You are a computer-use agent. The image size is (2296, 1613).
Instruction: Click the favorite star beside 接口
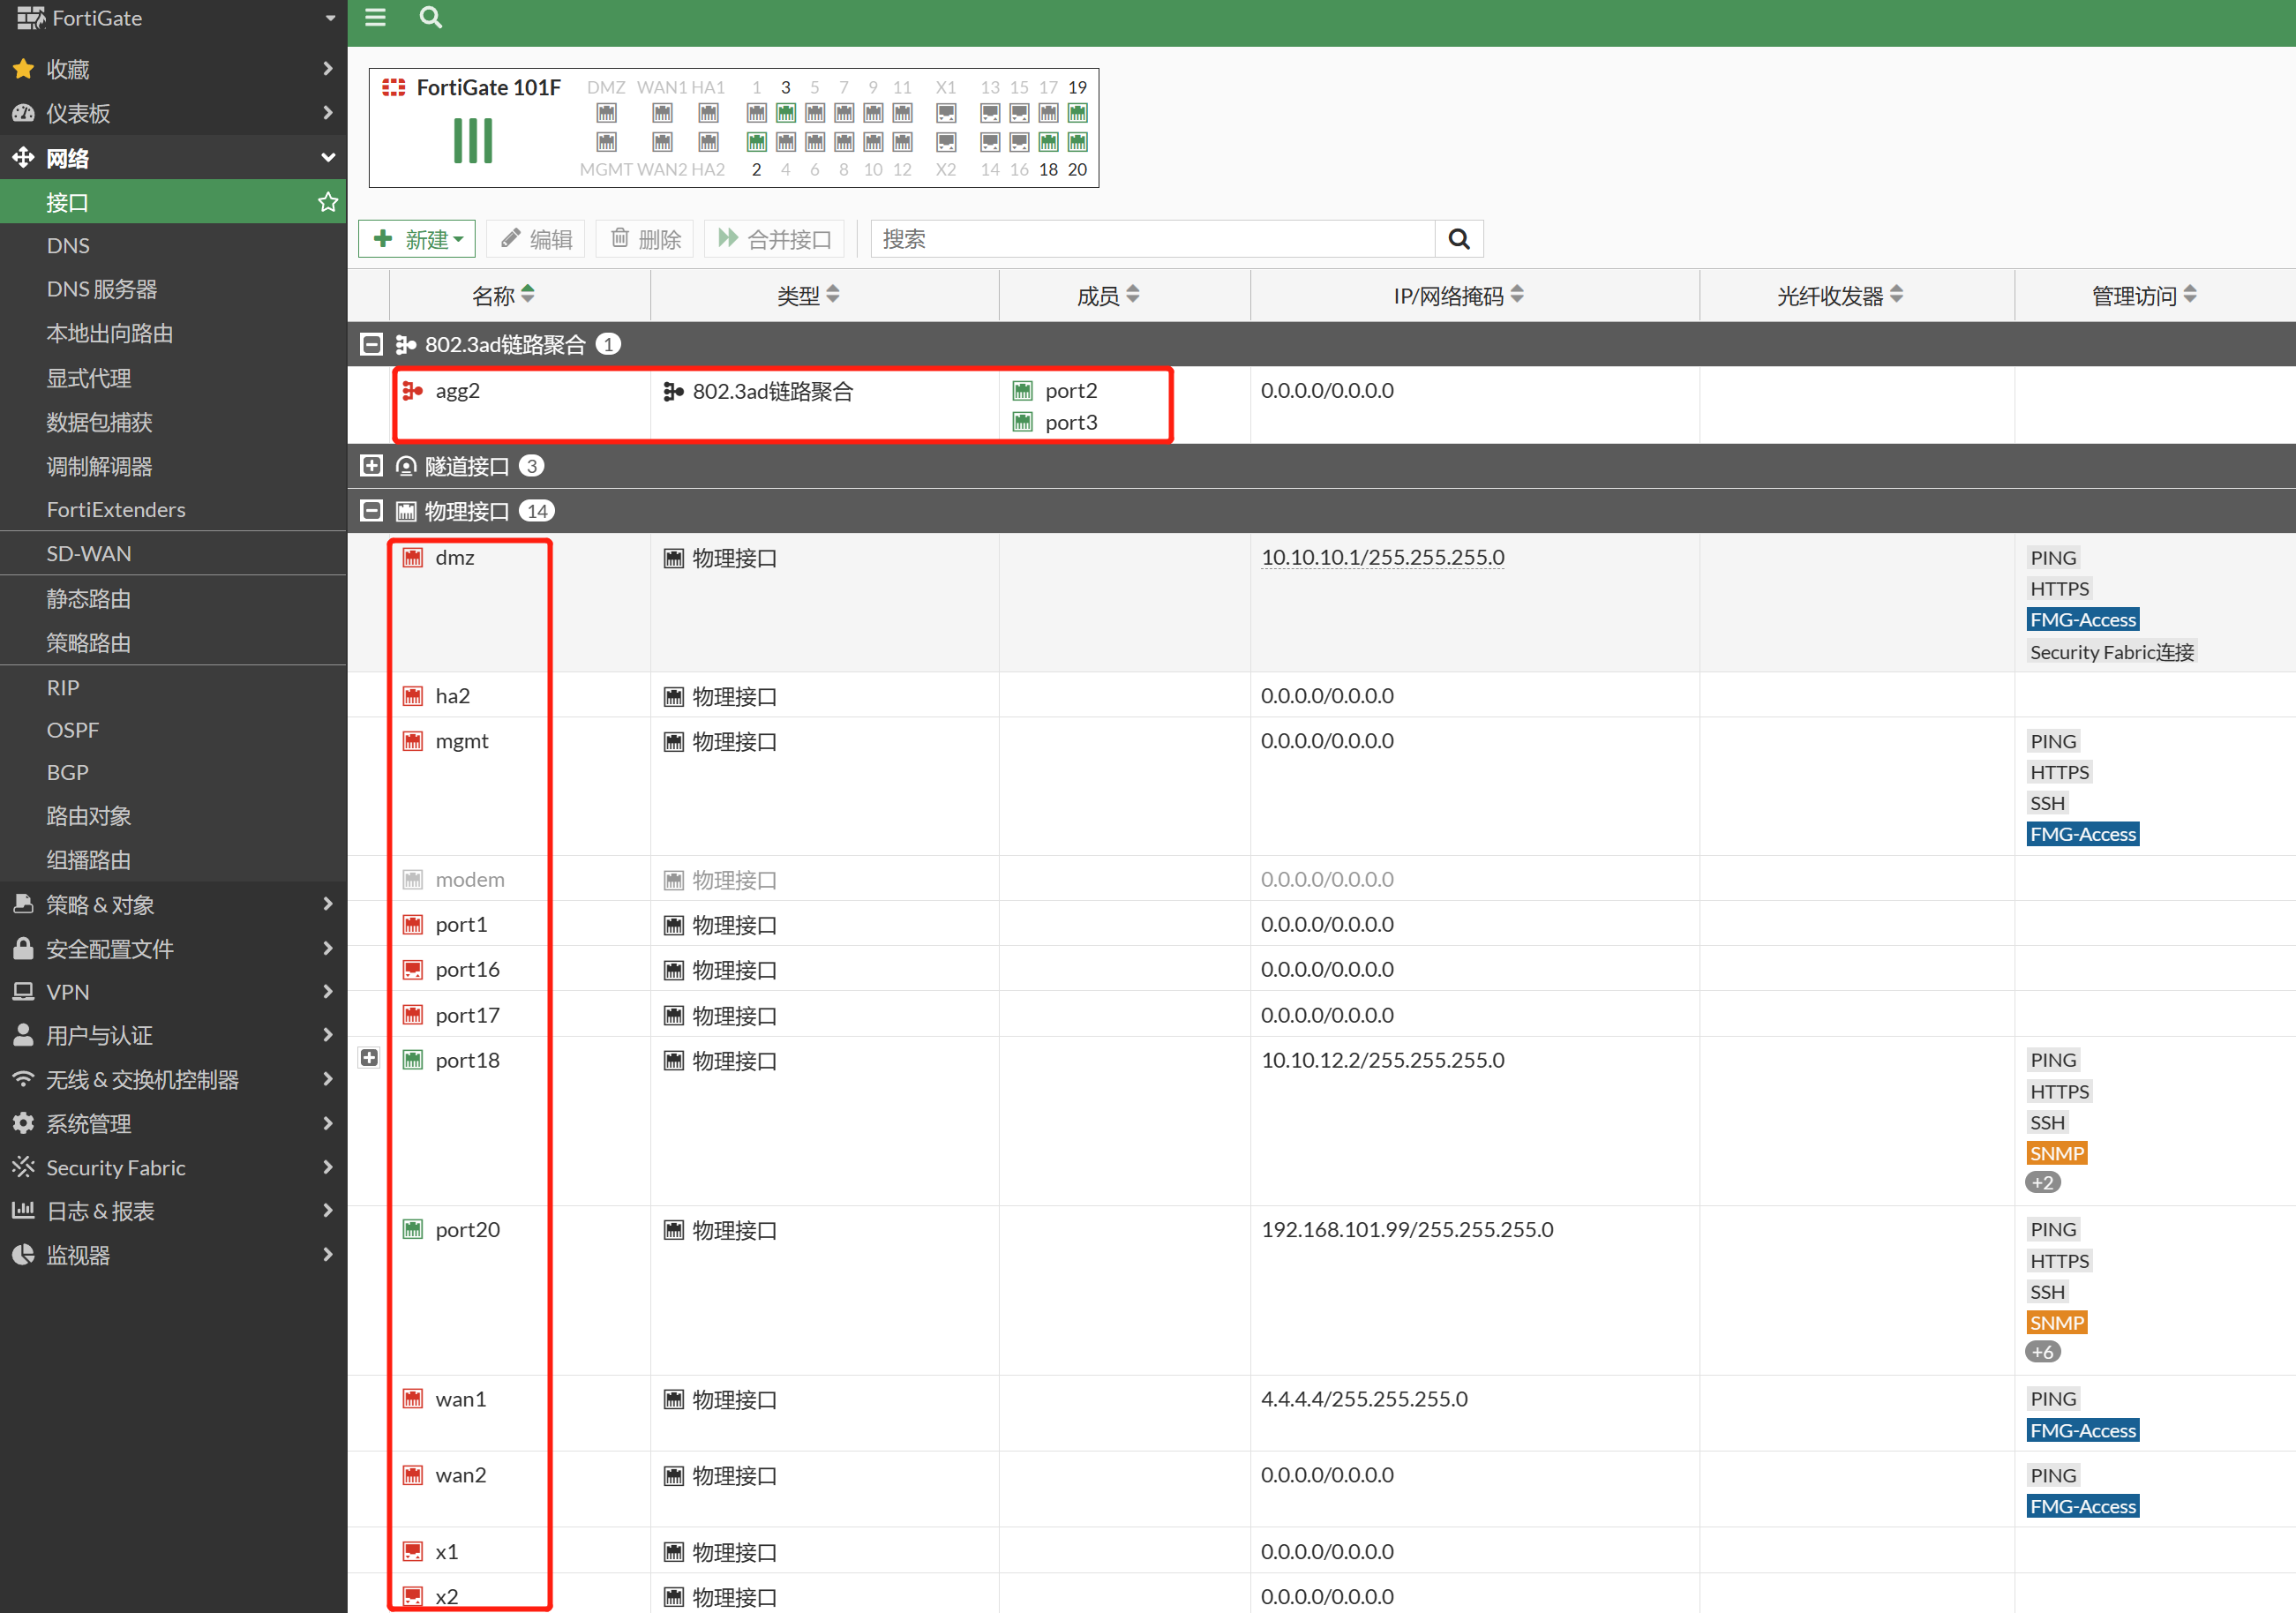(x=327, y=202)
